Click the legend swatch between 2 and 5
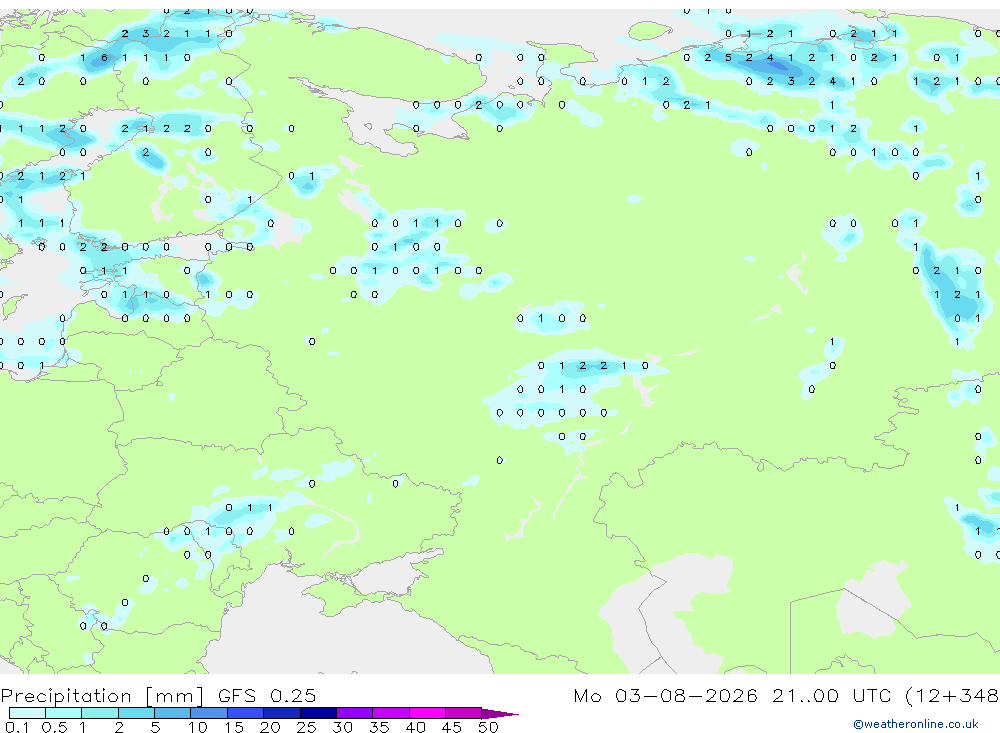This screenshot has width=1000, height=733. [136, 713]
